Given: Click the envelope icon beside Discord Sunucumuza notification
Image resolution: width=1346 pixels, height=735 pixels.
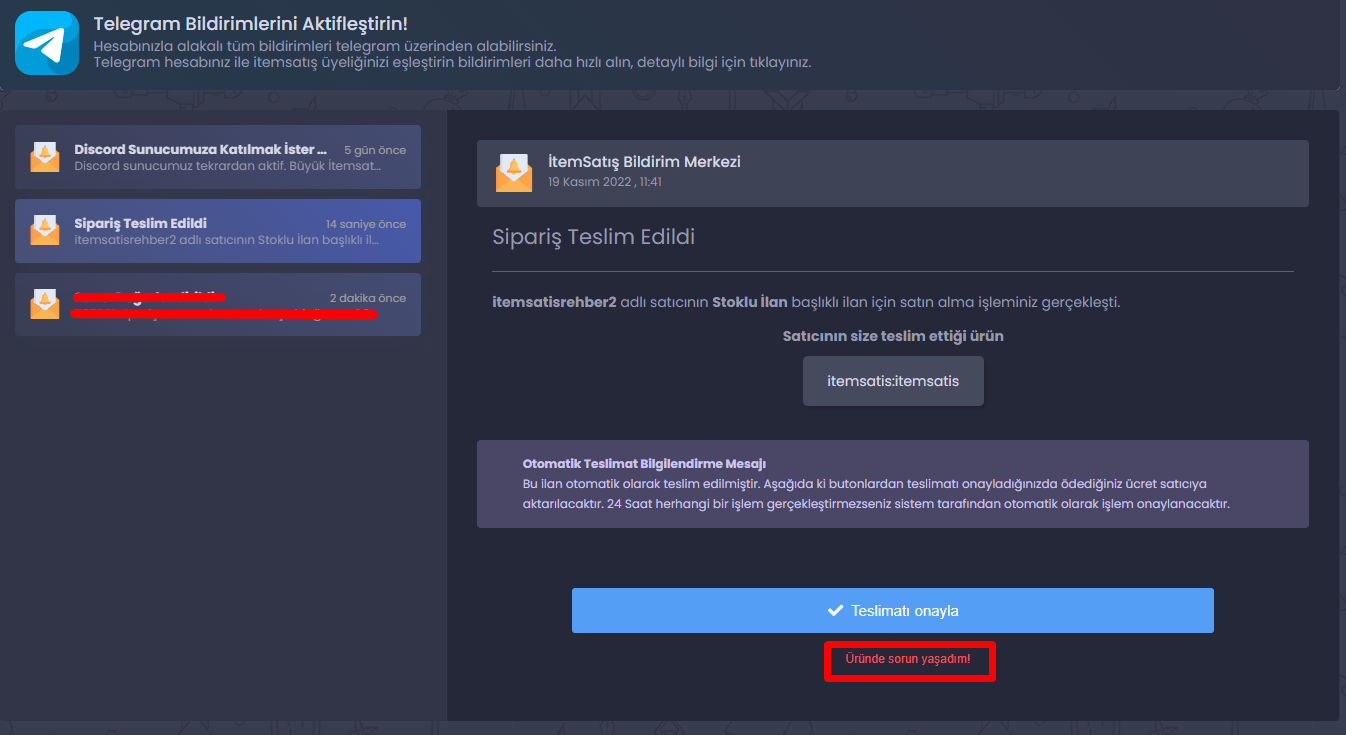Looking at the screenshot, I should click(x=45, y=157).
